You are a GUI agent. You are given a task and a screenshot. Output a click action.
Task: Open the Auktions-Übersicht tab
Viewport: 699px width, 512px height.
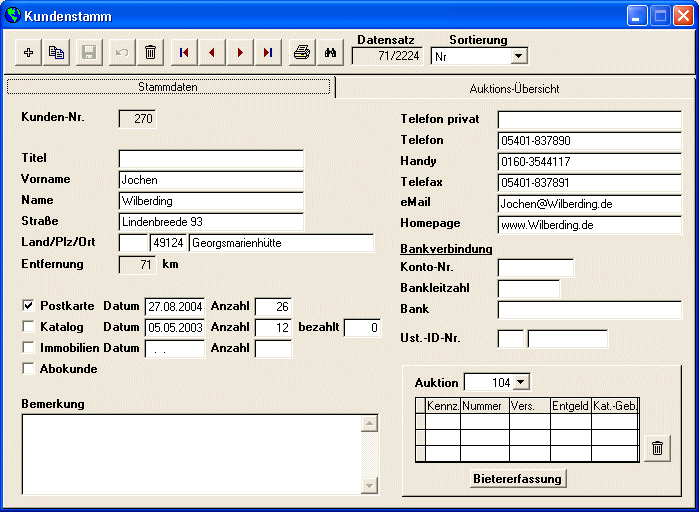pos(514,89)
